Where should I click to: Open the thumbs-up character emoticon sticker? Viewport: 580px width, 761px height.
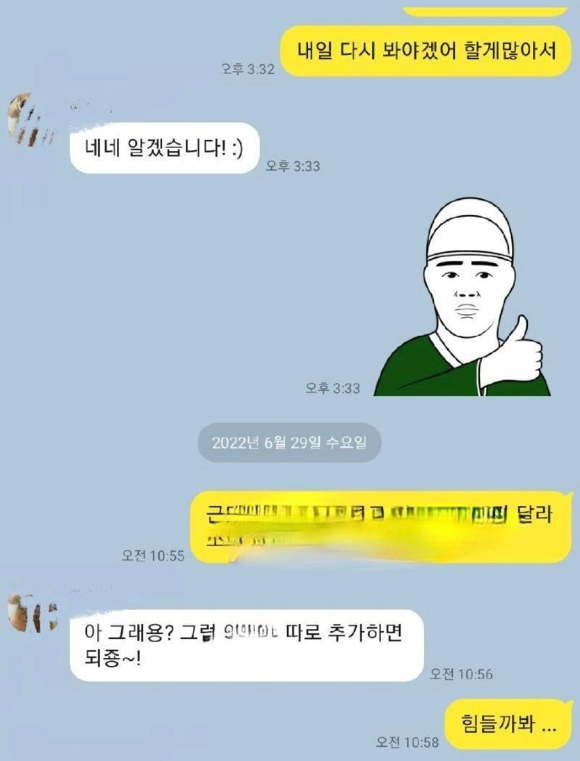coord(462,296)
